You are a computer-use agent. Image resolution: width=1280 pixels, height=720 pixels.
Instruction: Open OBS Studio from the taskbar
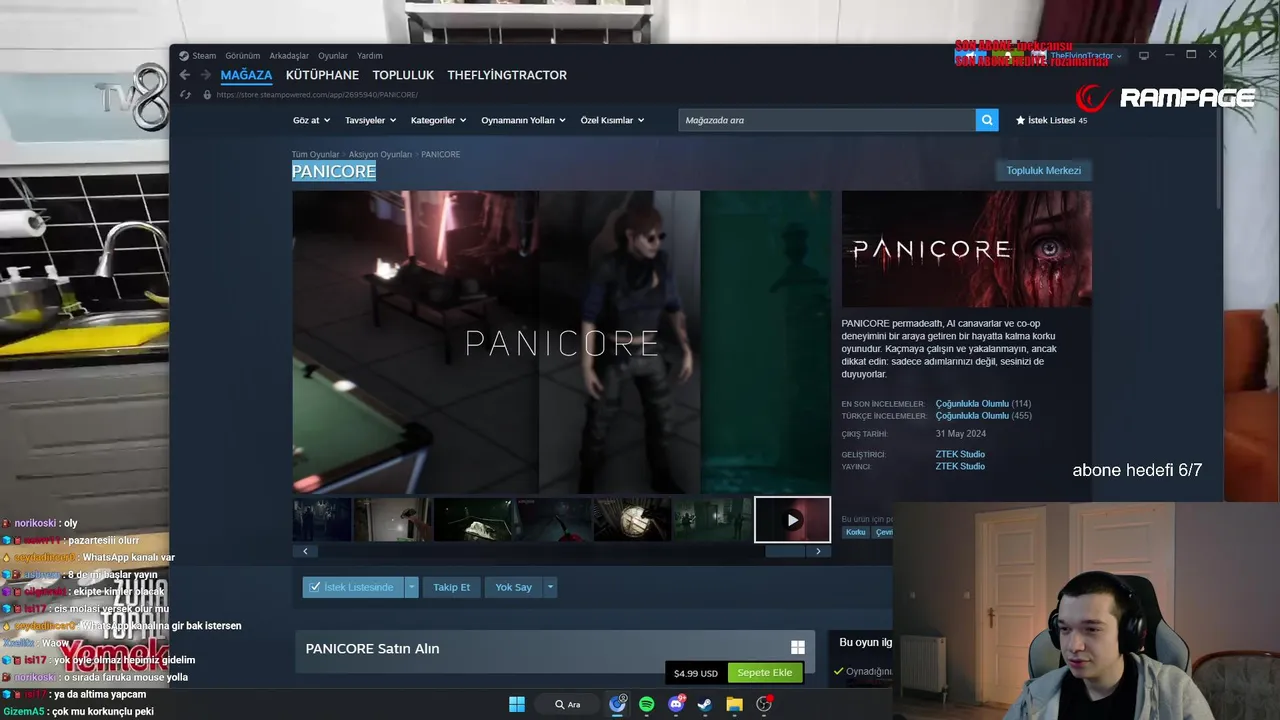click(x=764, y=704)
